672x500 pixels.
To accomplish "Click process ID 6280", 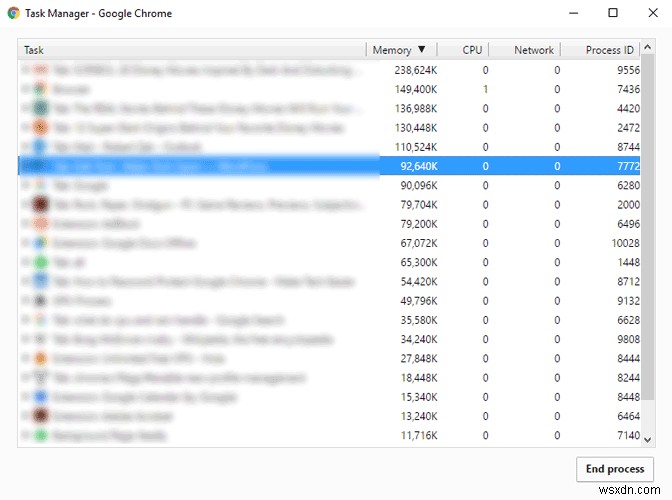I will point(628,186).
